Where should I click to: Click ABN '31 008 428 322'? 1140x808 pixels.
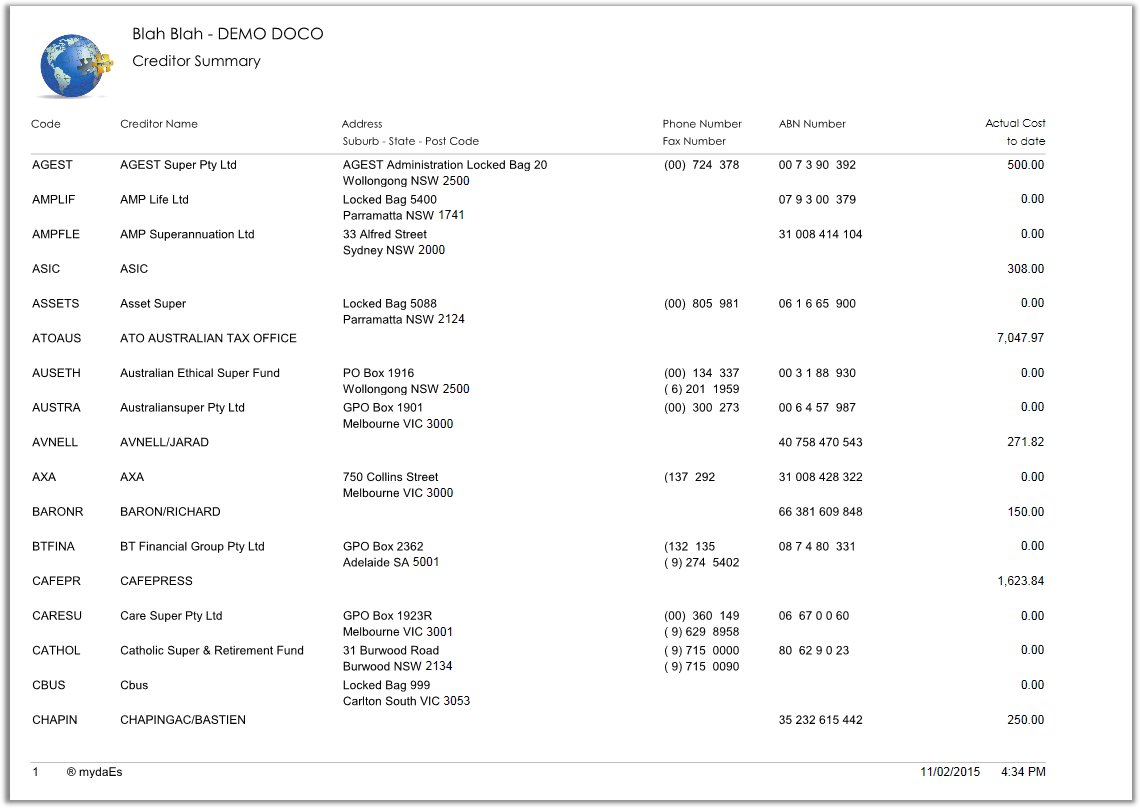[820, 477]
